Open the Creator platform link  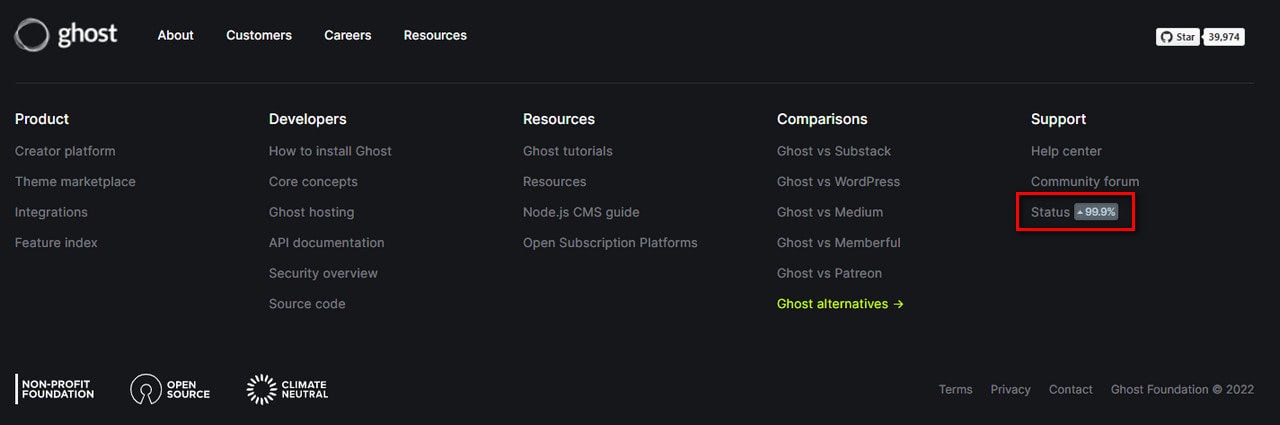(x=65, y=151)
